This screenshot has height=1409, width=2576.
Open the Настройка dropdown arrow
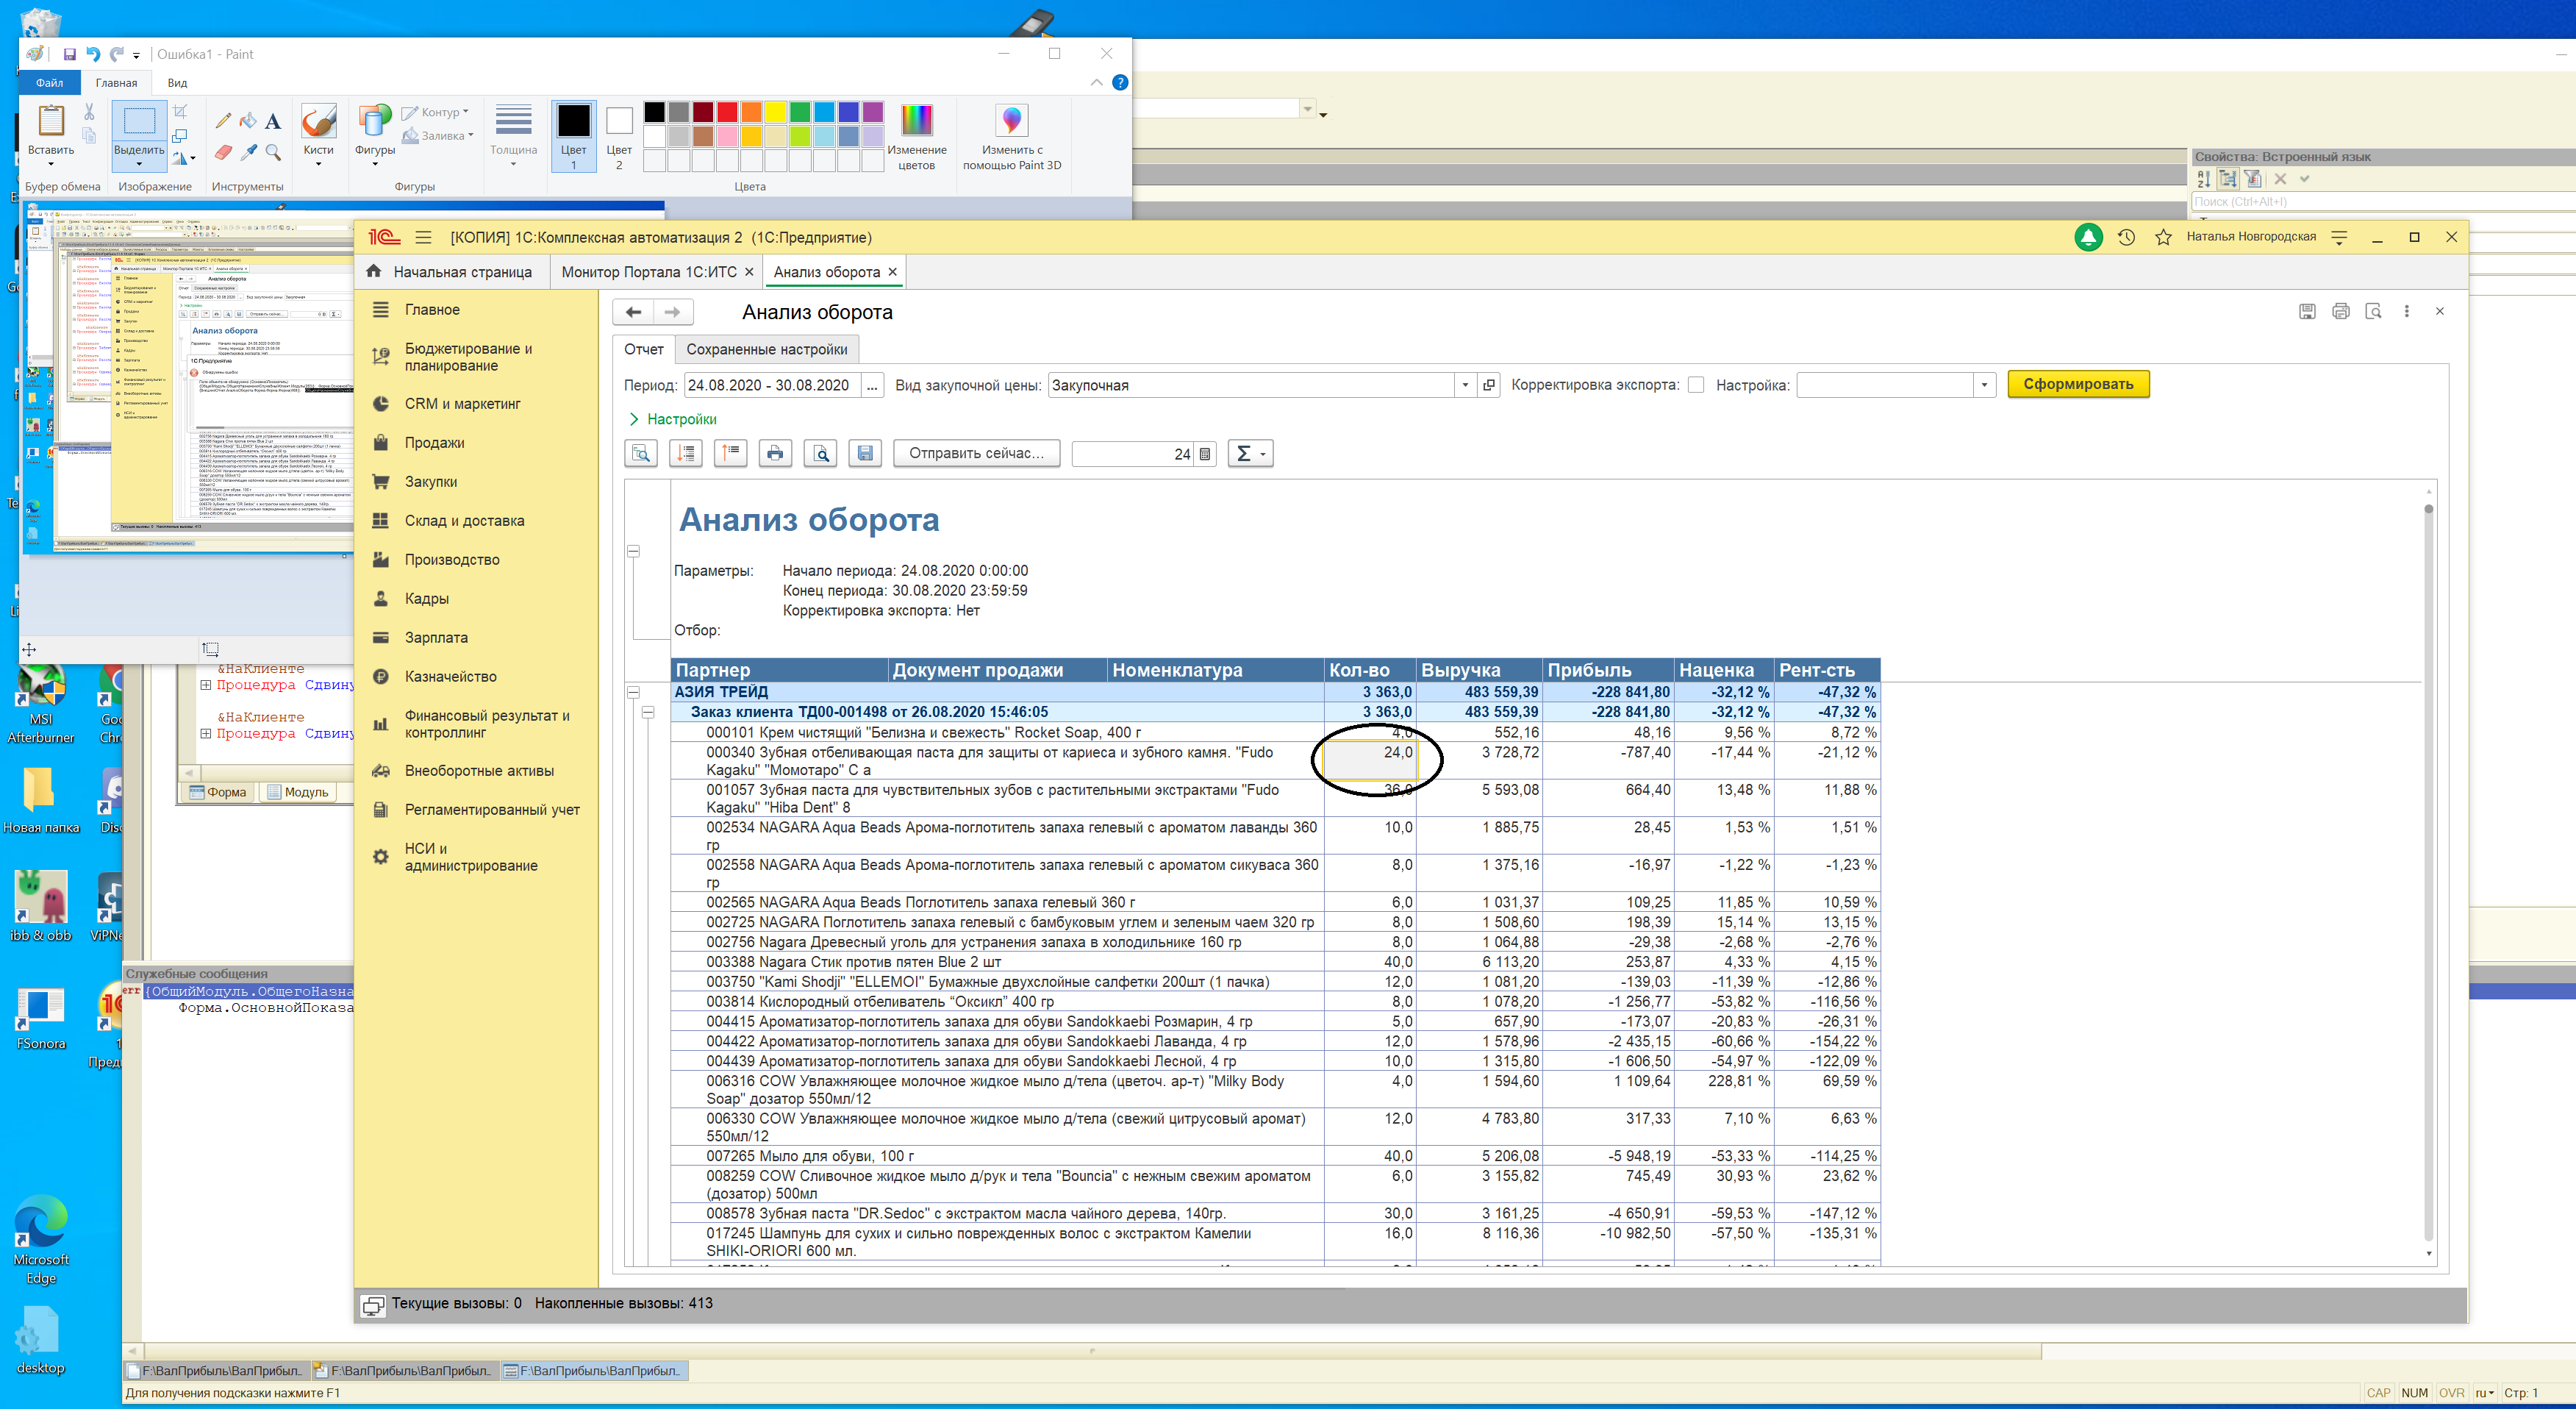pos(1984,385)
